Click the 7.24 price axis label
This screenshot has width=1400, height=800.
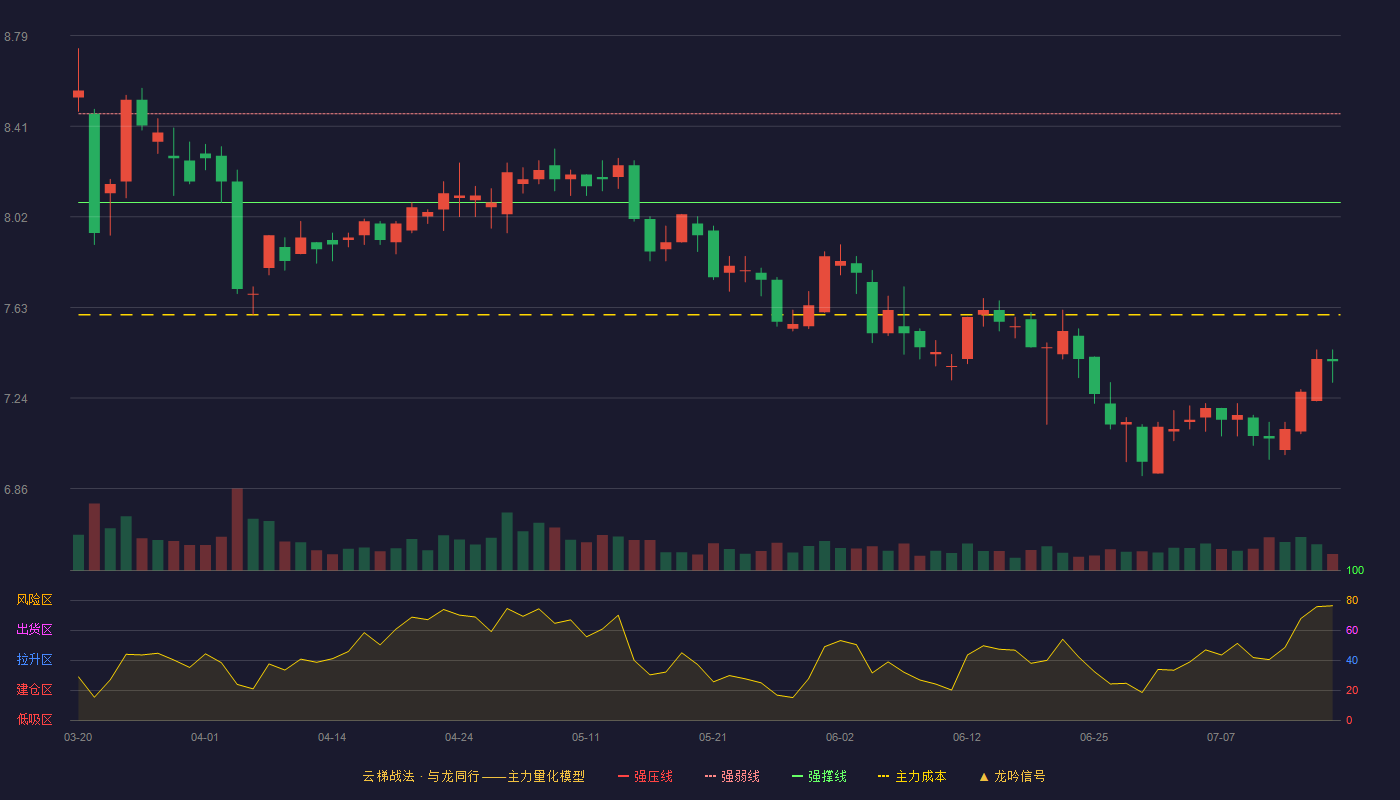[16, 399]
